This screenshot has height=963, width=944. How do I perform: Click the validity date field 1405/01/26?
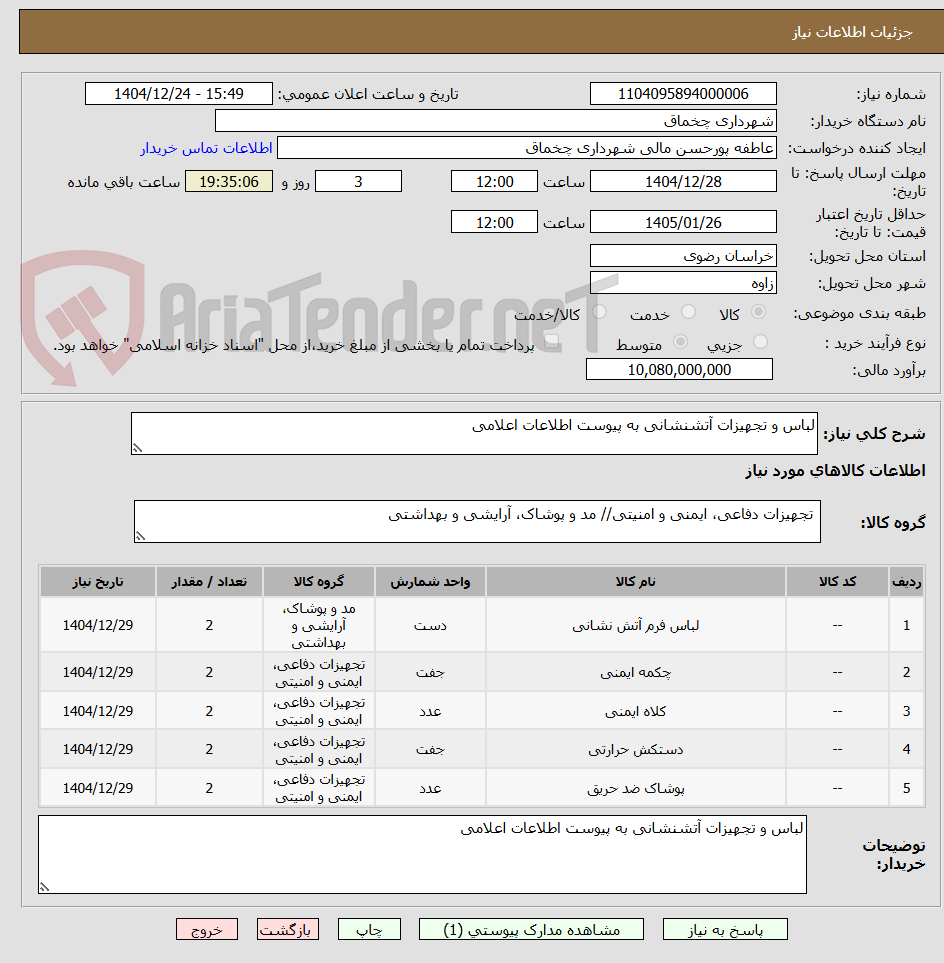[x=683, y=222]
